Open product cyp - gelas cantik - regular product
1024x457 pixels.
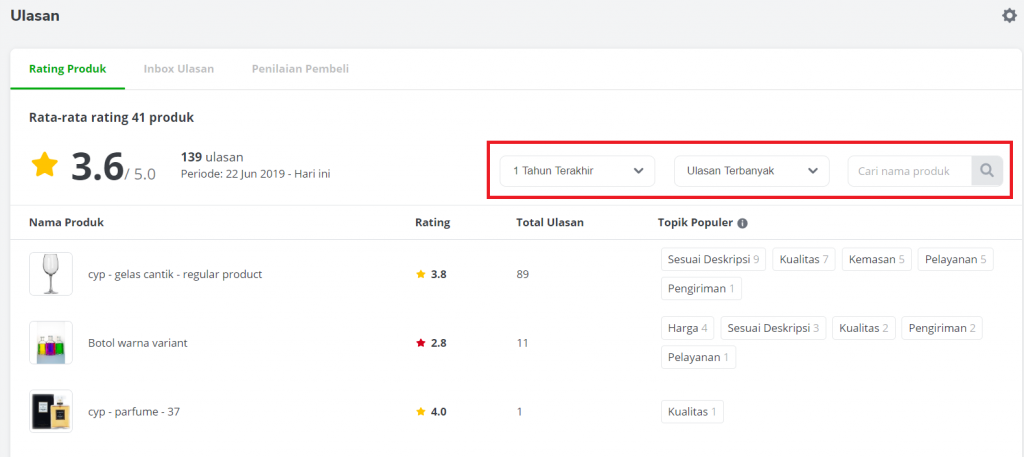pyautogui.click(x=175, y=274)
